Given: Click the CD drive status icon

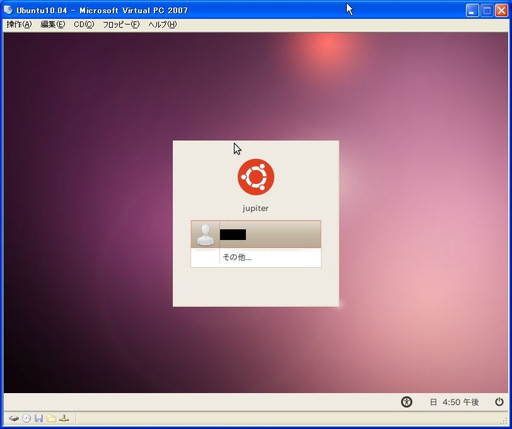Looking at the screenshot, I should coord(26,418).
